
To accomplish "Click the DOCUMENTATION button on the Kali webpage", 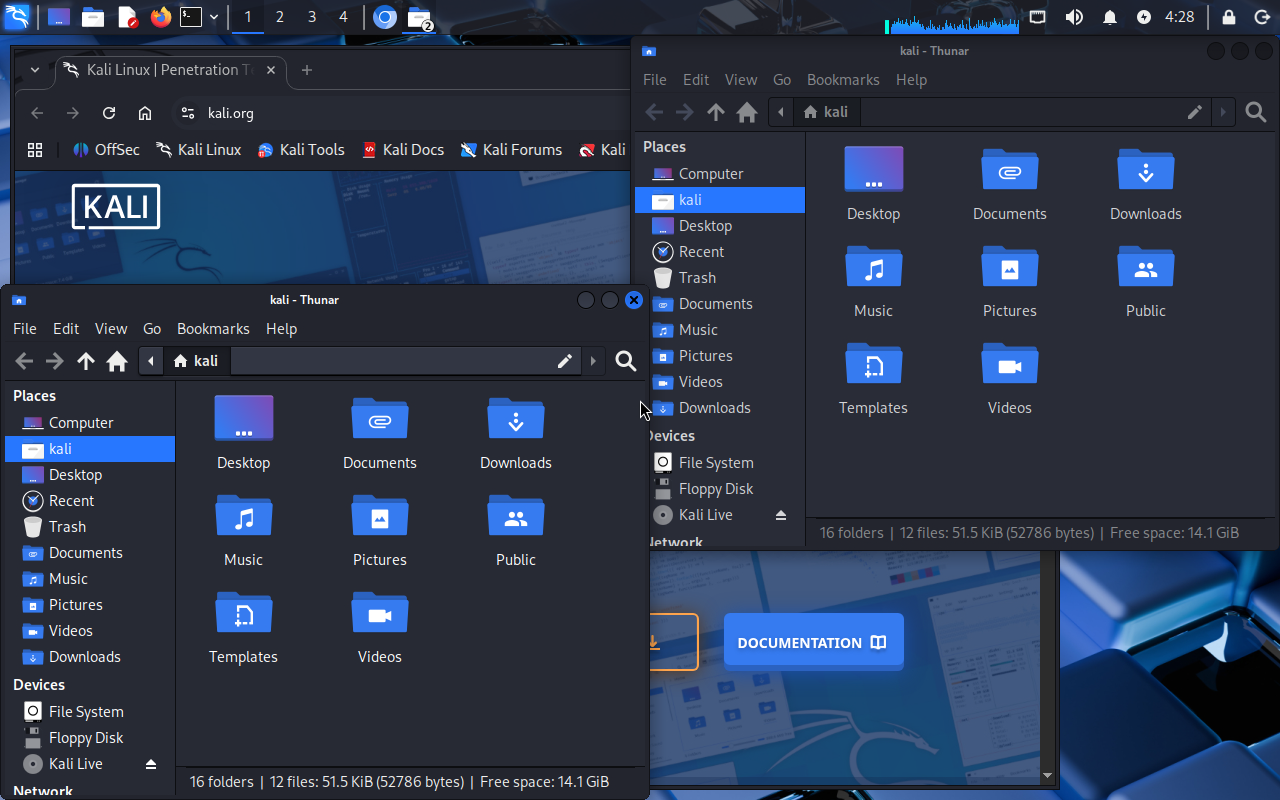I will point(812,642).
